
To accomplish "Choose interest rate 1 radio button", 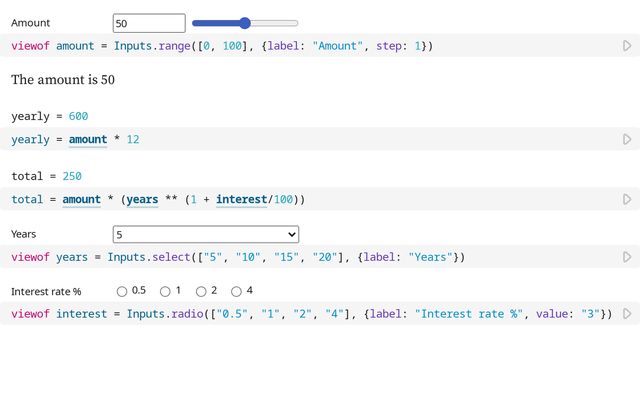I will 166,291.
